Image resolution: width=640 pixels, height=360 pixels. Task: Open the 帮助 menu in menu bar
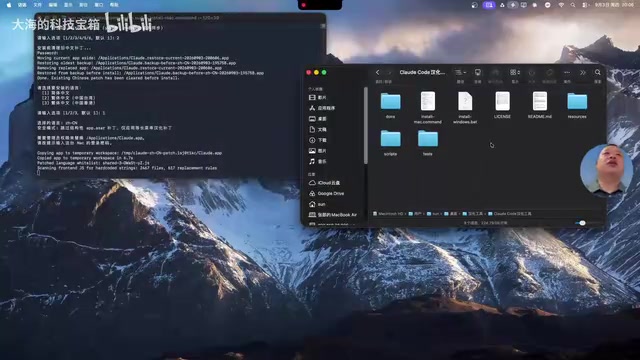(x=114, y=5)
